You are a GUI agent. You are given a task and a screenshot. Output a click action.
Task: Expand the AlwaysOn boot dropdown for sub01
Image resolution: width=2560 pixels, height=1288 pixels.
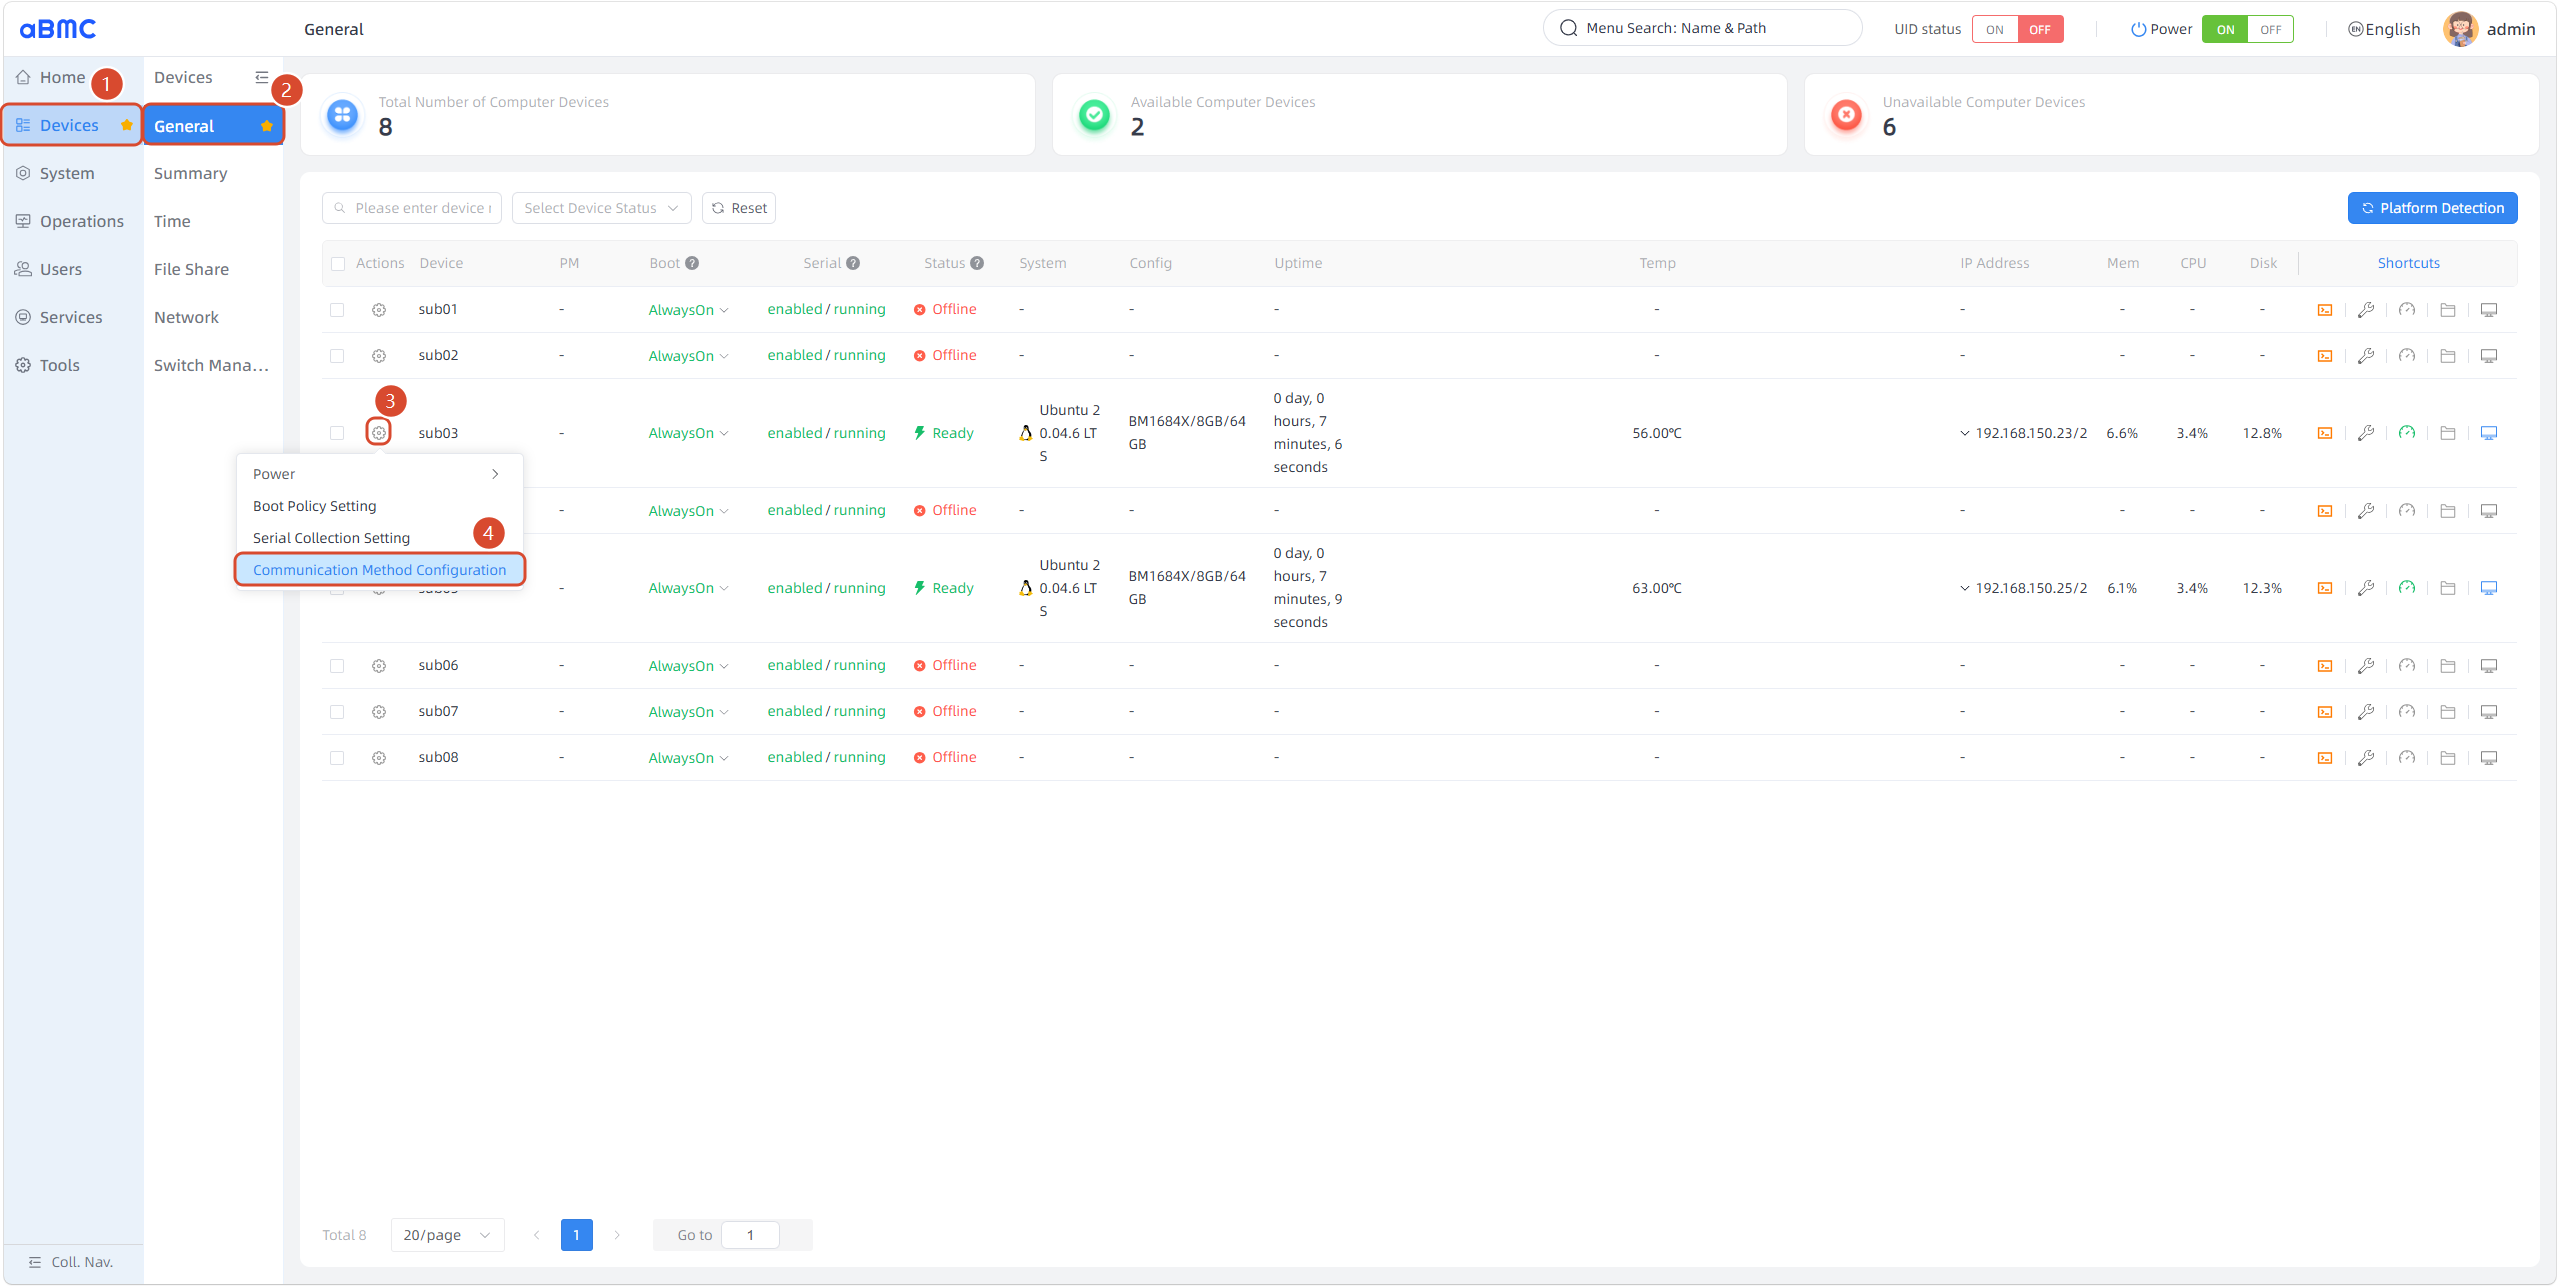pyautogui.click(x=688, y=310)
